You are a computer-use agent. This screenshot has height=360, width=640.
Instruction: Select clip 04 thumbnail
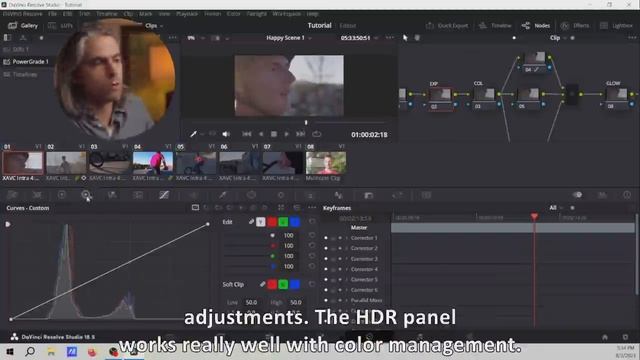153,162
